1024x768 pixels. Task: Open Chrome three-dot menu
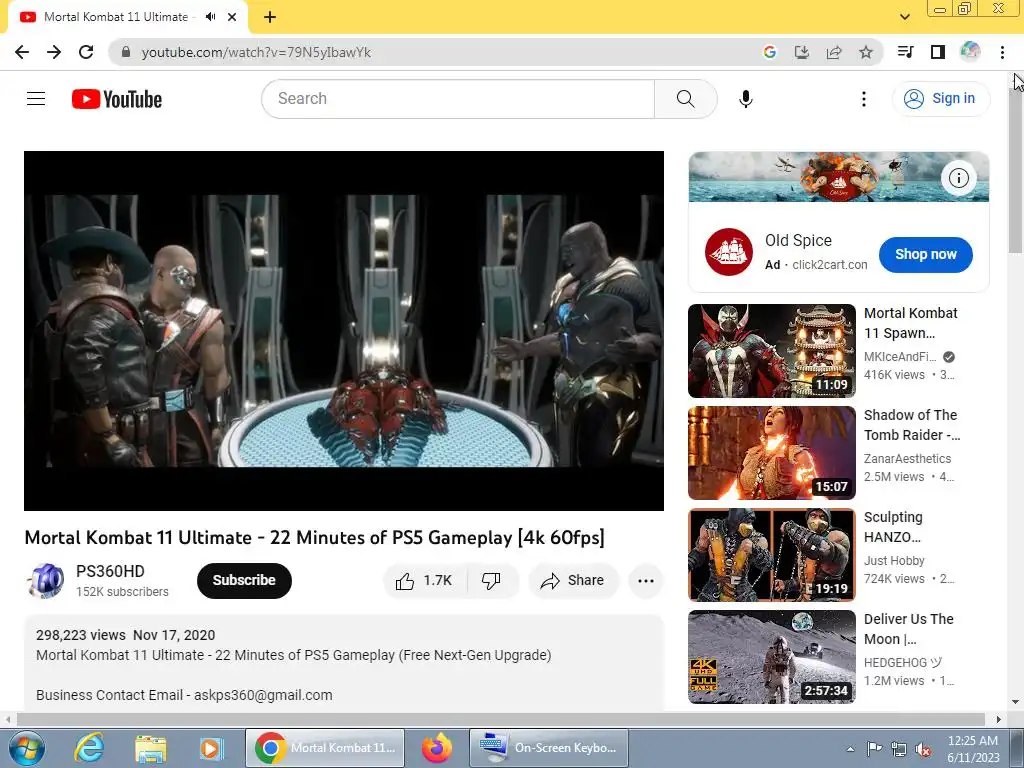click(1002, 52)
